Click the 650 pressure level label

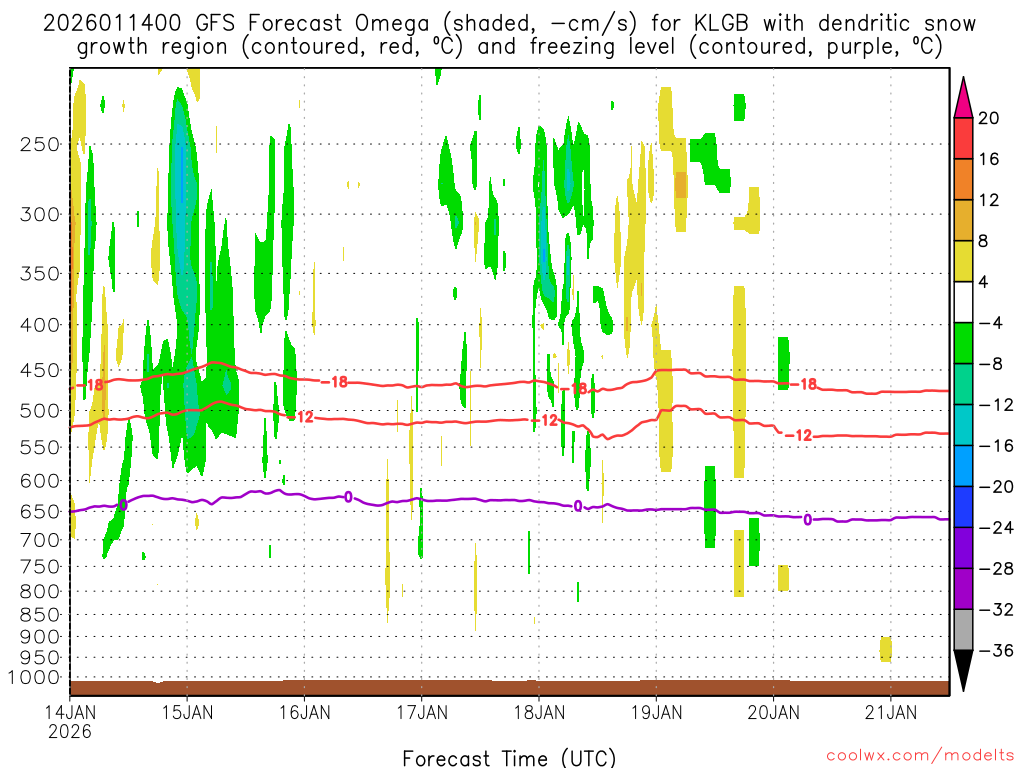tap(40, 511)
